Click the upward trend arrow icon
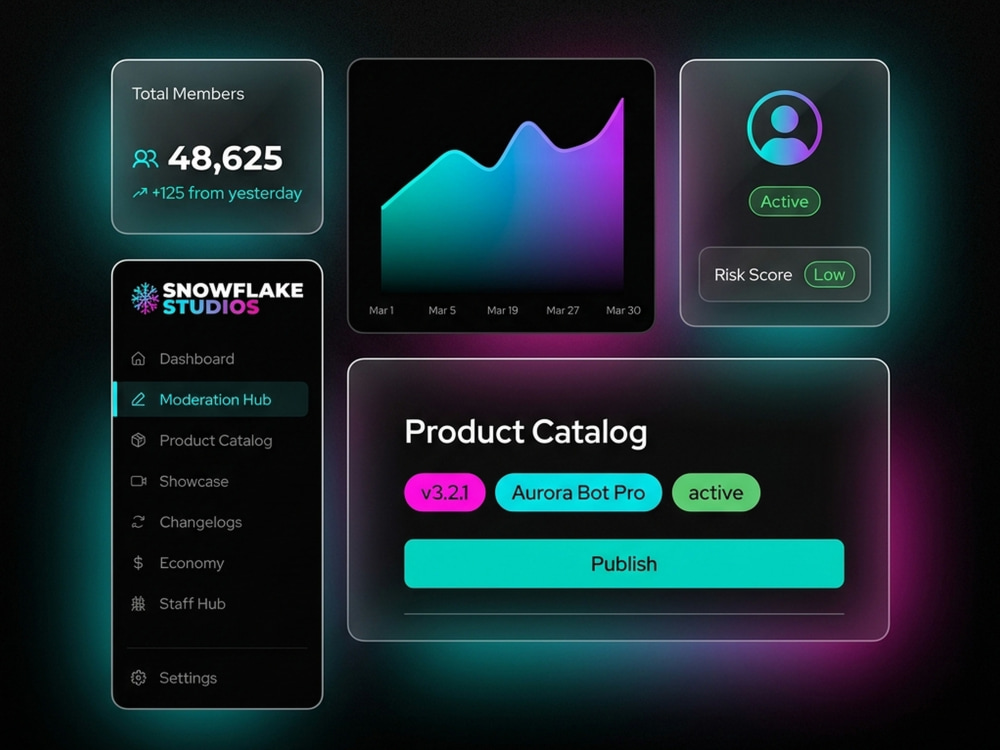 140,193
